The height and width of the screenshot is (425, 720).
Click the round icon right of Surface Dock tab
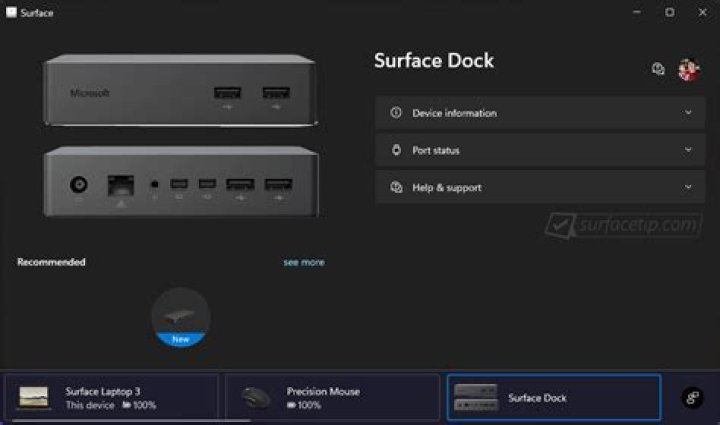[692, 398]
